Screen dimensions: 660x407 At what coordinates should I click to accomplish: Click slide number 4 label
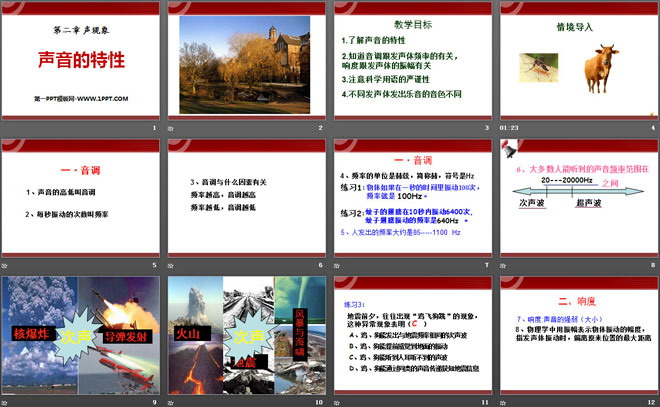pos(653,128)
